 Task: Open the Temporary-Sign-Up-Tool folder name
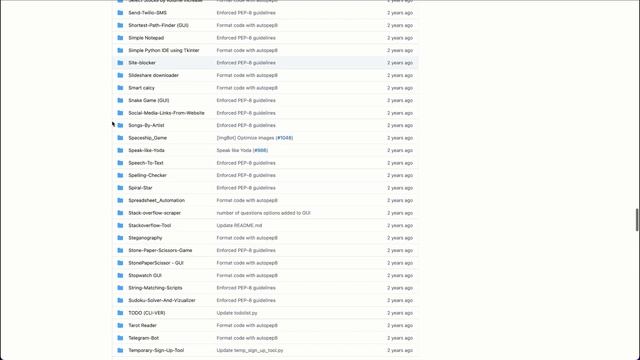[156, 350]
